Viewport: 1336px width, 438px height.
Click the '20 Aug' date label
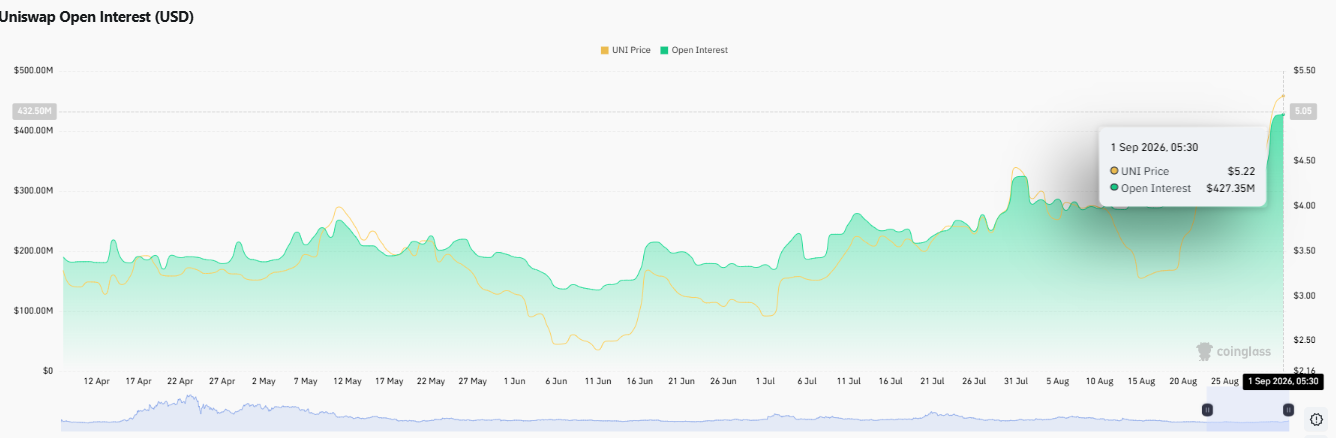1182,381
